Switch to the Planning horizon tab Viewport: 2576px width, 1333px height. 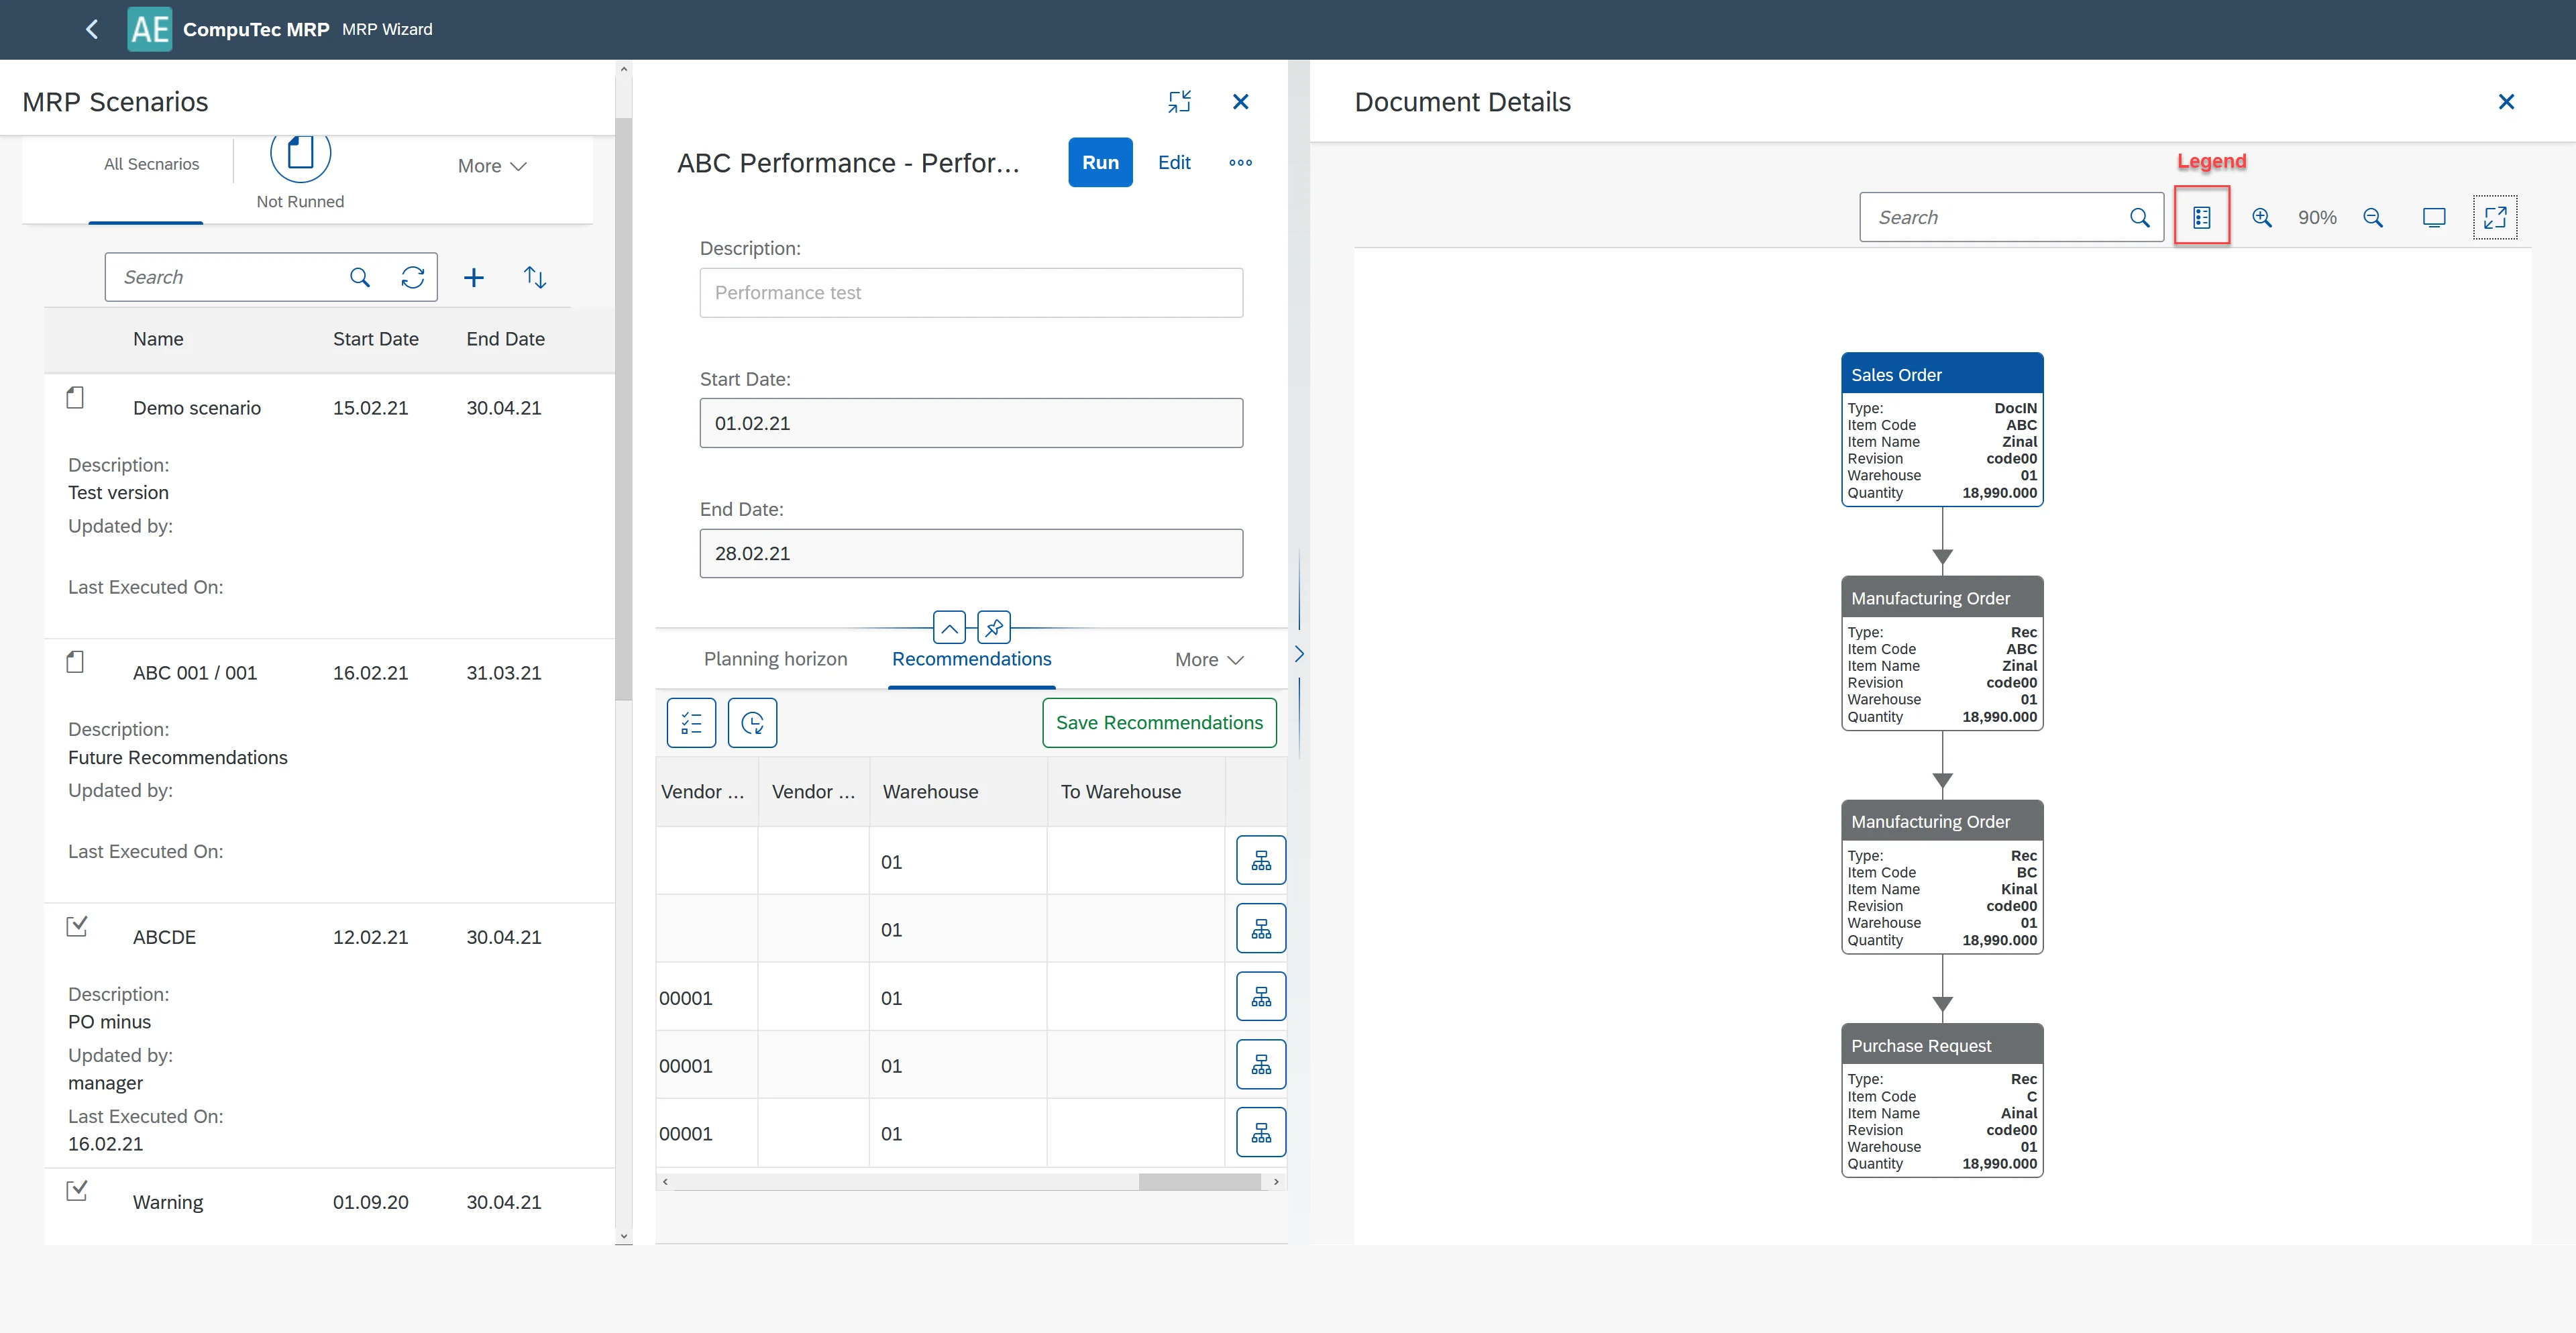775,659
